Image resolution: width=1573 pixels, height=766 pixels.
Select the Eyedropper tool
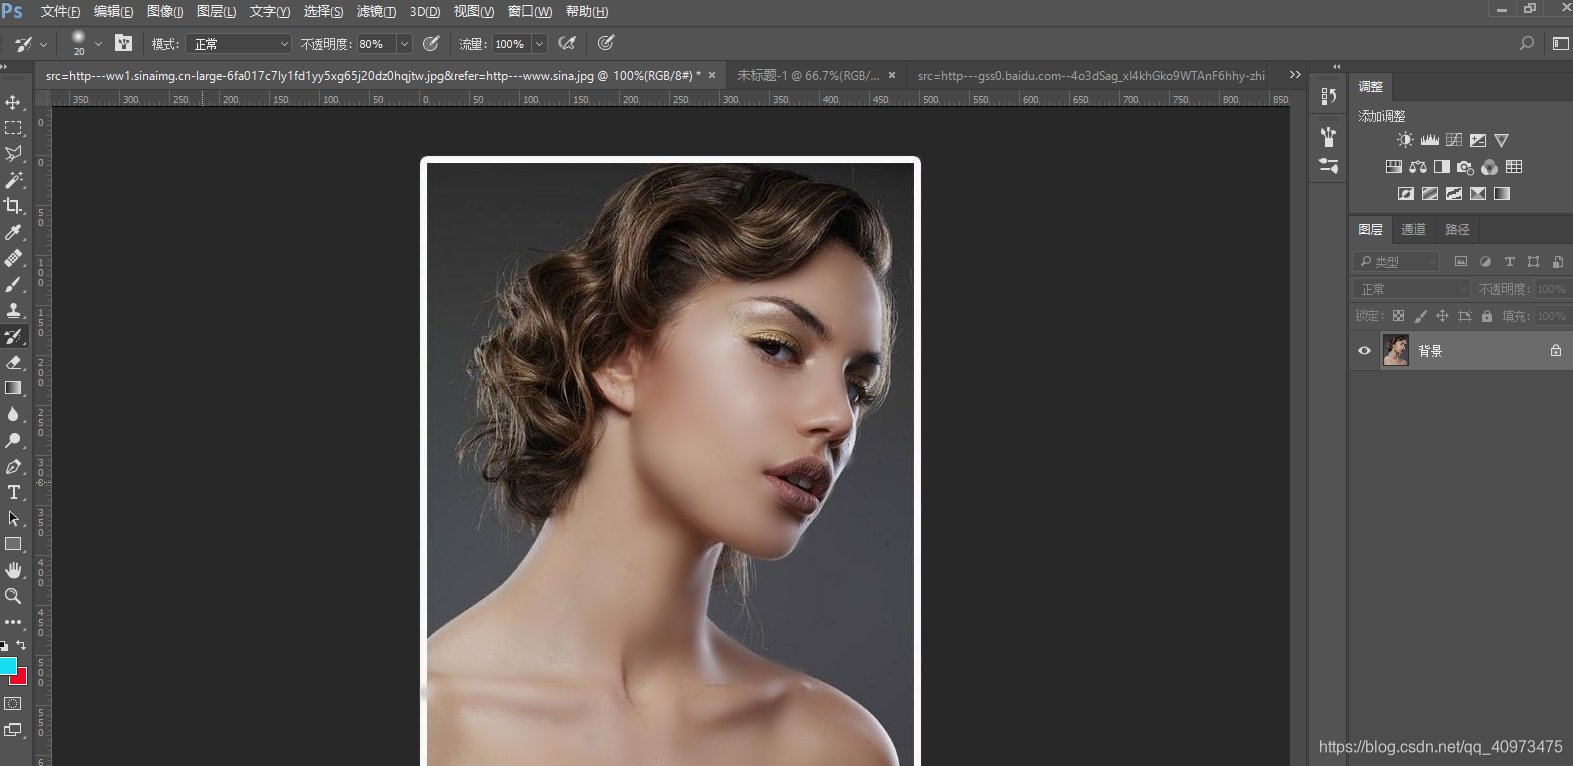tap(13, 232)
